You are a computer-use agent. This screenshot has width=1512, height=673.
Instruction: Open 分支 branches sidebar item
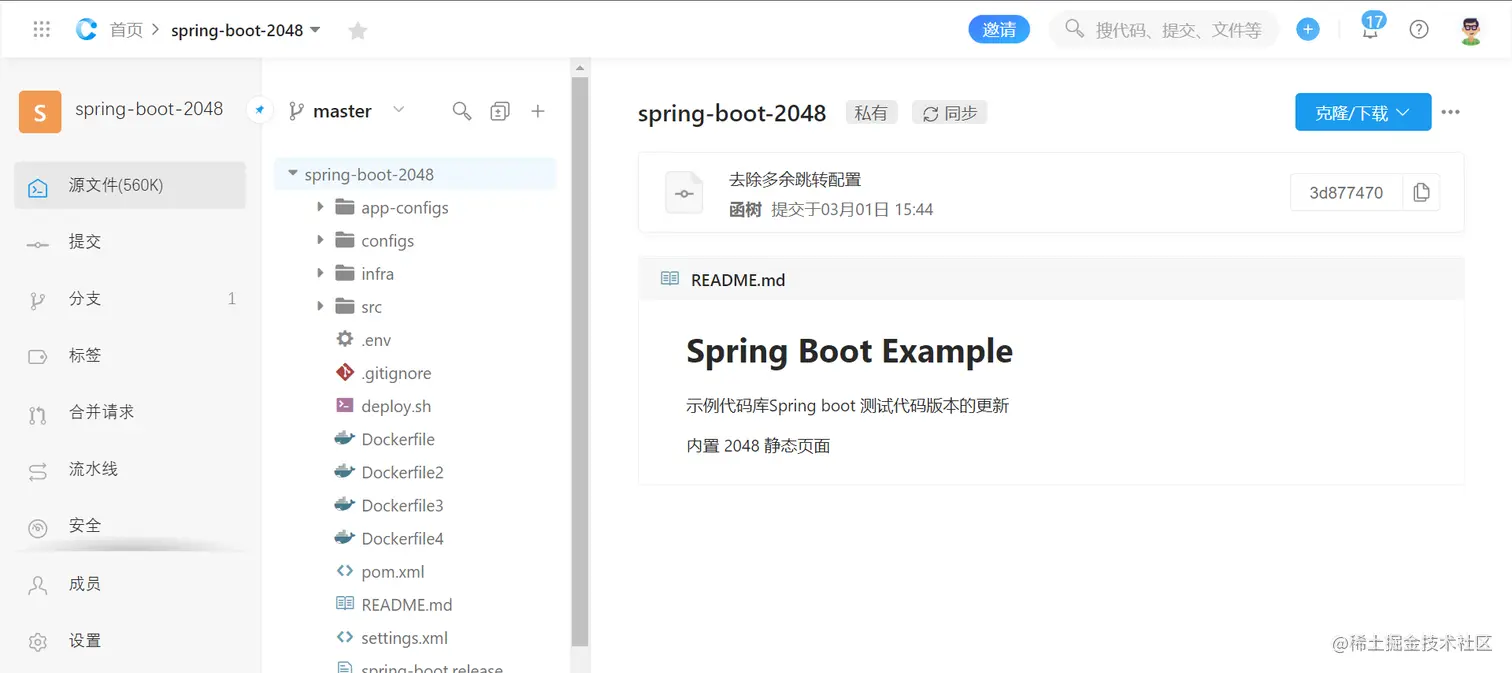(130, 299)
